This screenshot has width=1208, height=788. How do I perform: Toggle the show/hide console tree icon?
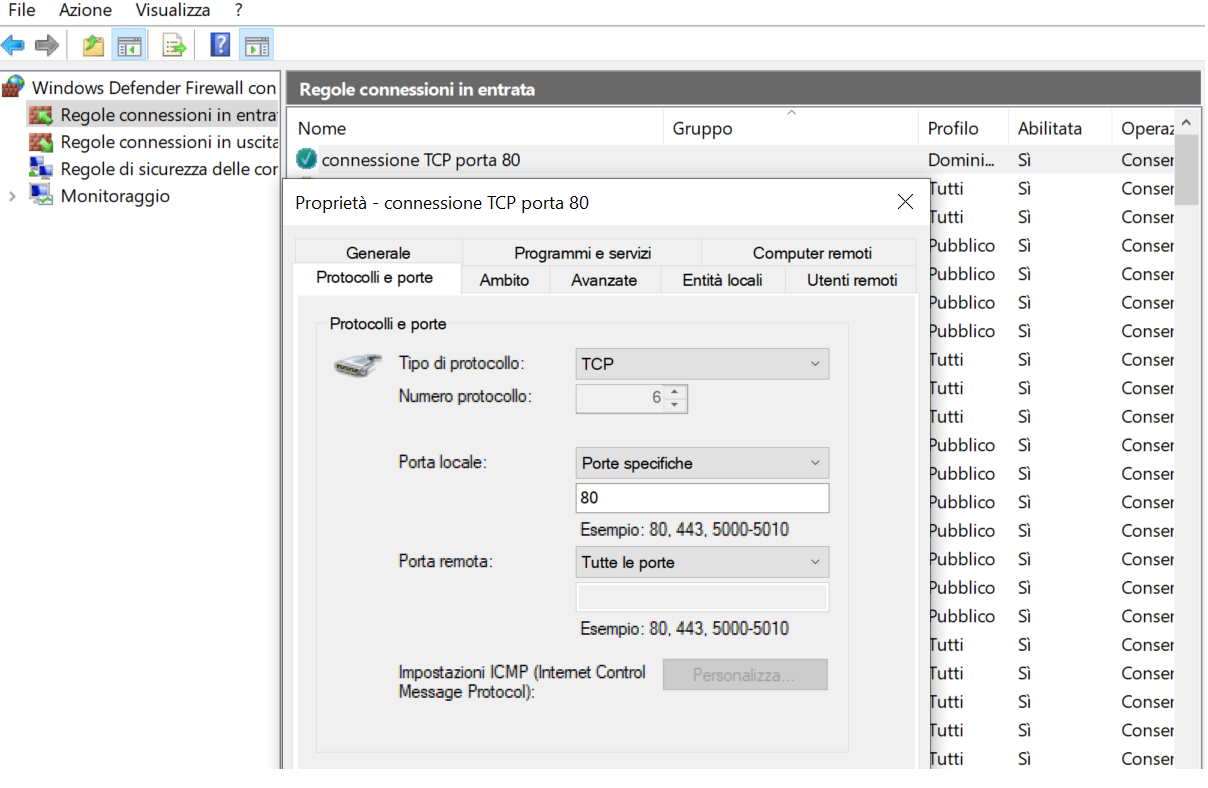click(129, 45)
